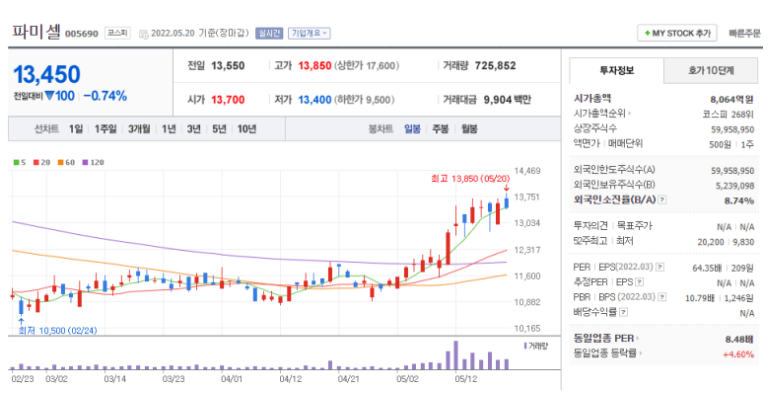The width and height of the screenshot is (780, 393).
Task: Click the help icon next to 외국인소진율(B/A)
Action: click(x=662, y=200)
